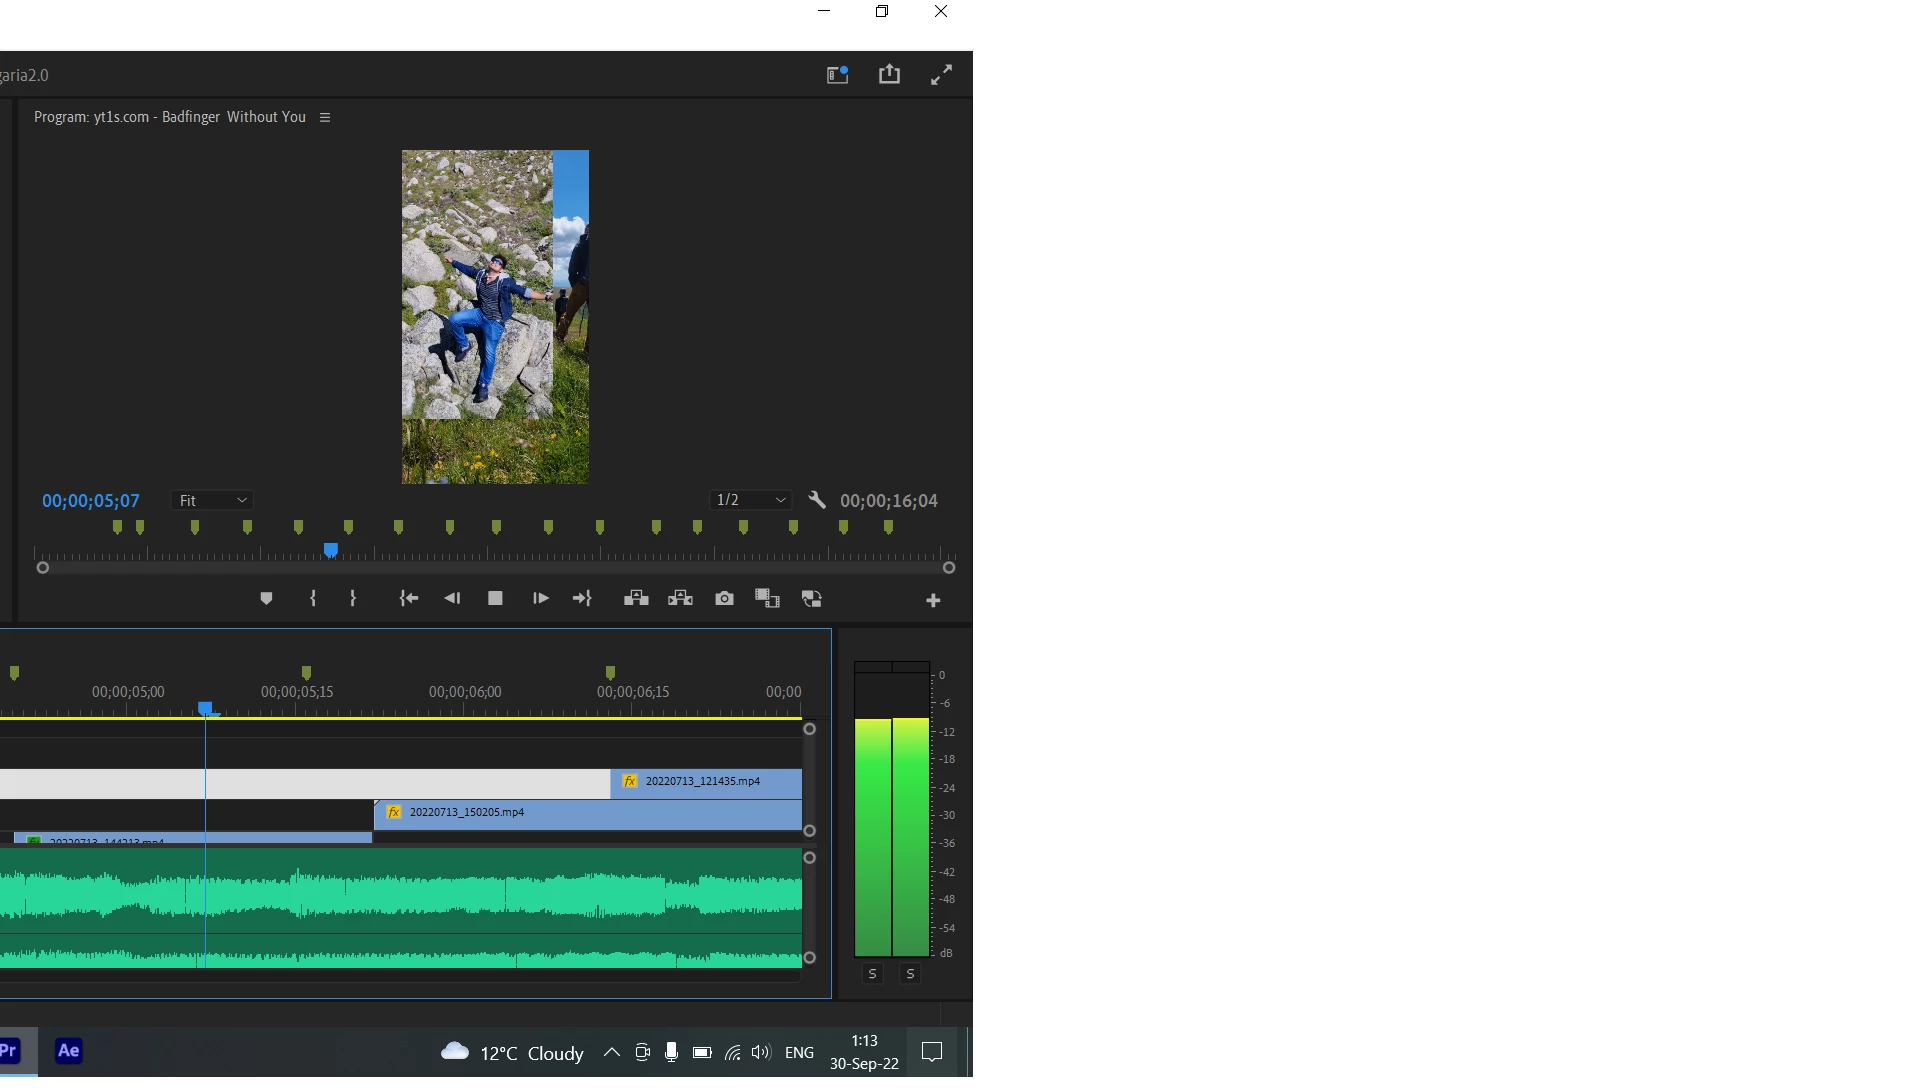Solo left audio meter channel
Screen dimensions: 1932x1090
tap(872, 974)
